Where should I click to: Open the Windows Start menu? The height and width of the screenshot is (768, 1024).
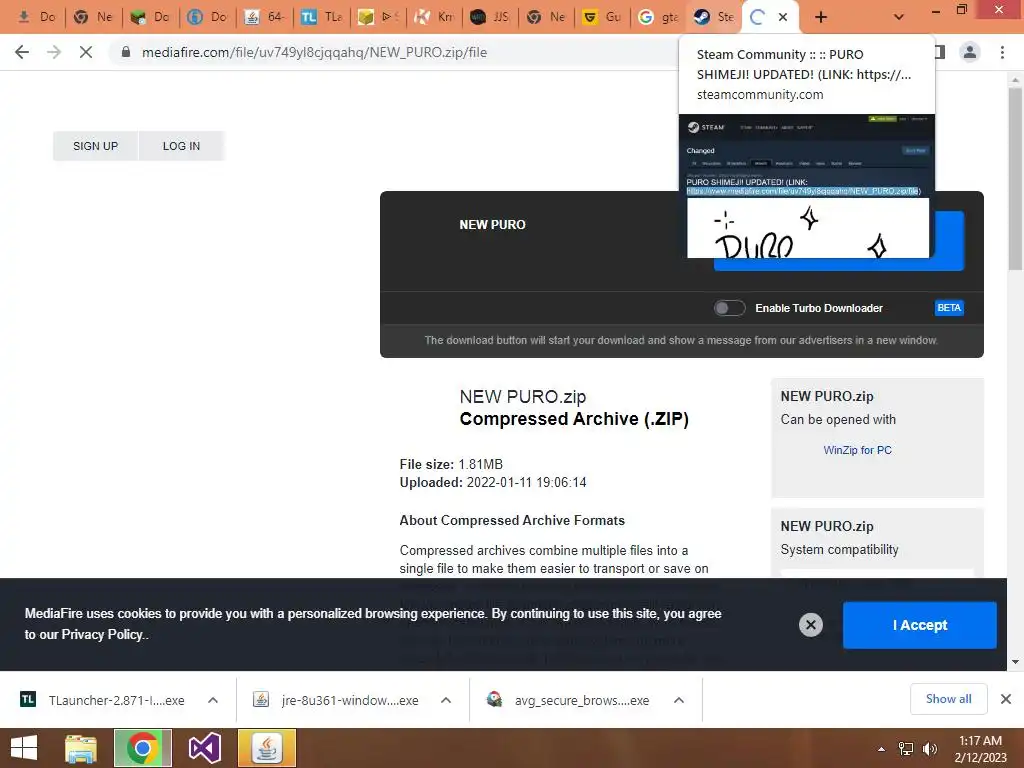point(24,748)
